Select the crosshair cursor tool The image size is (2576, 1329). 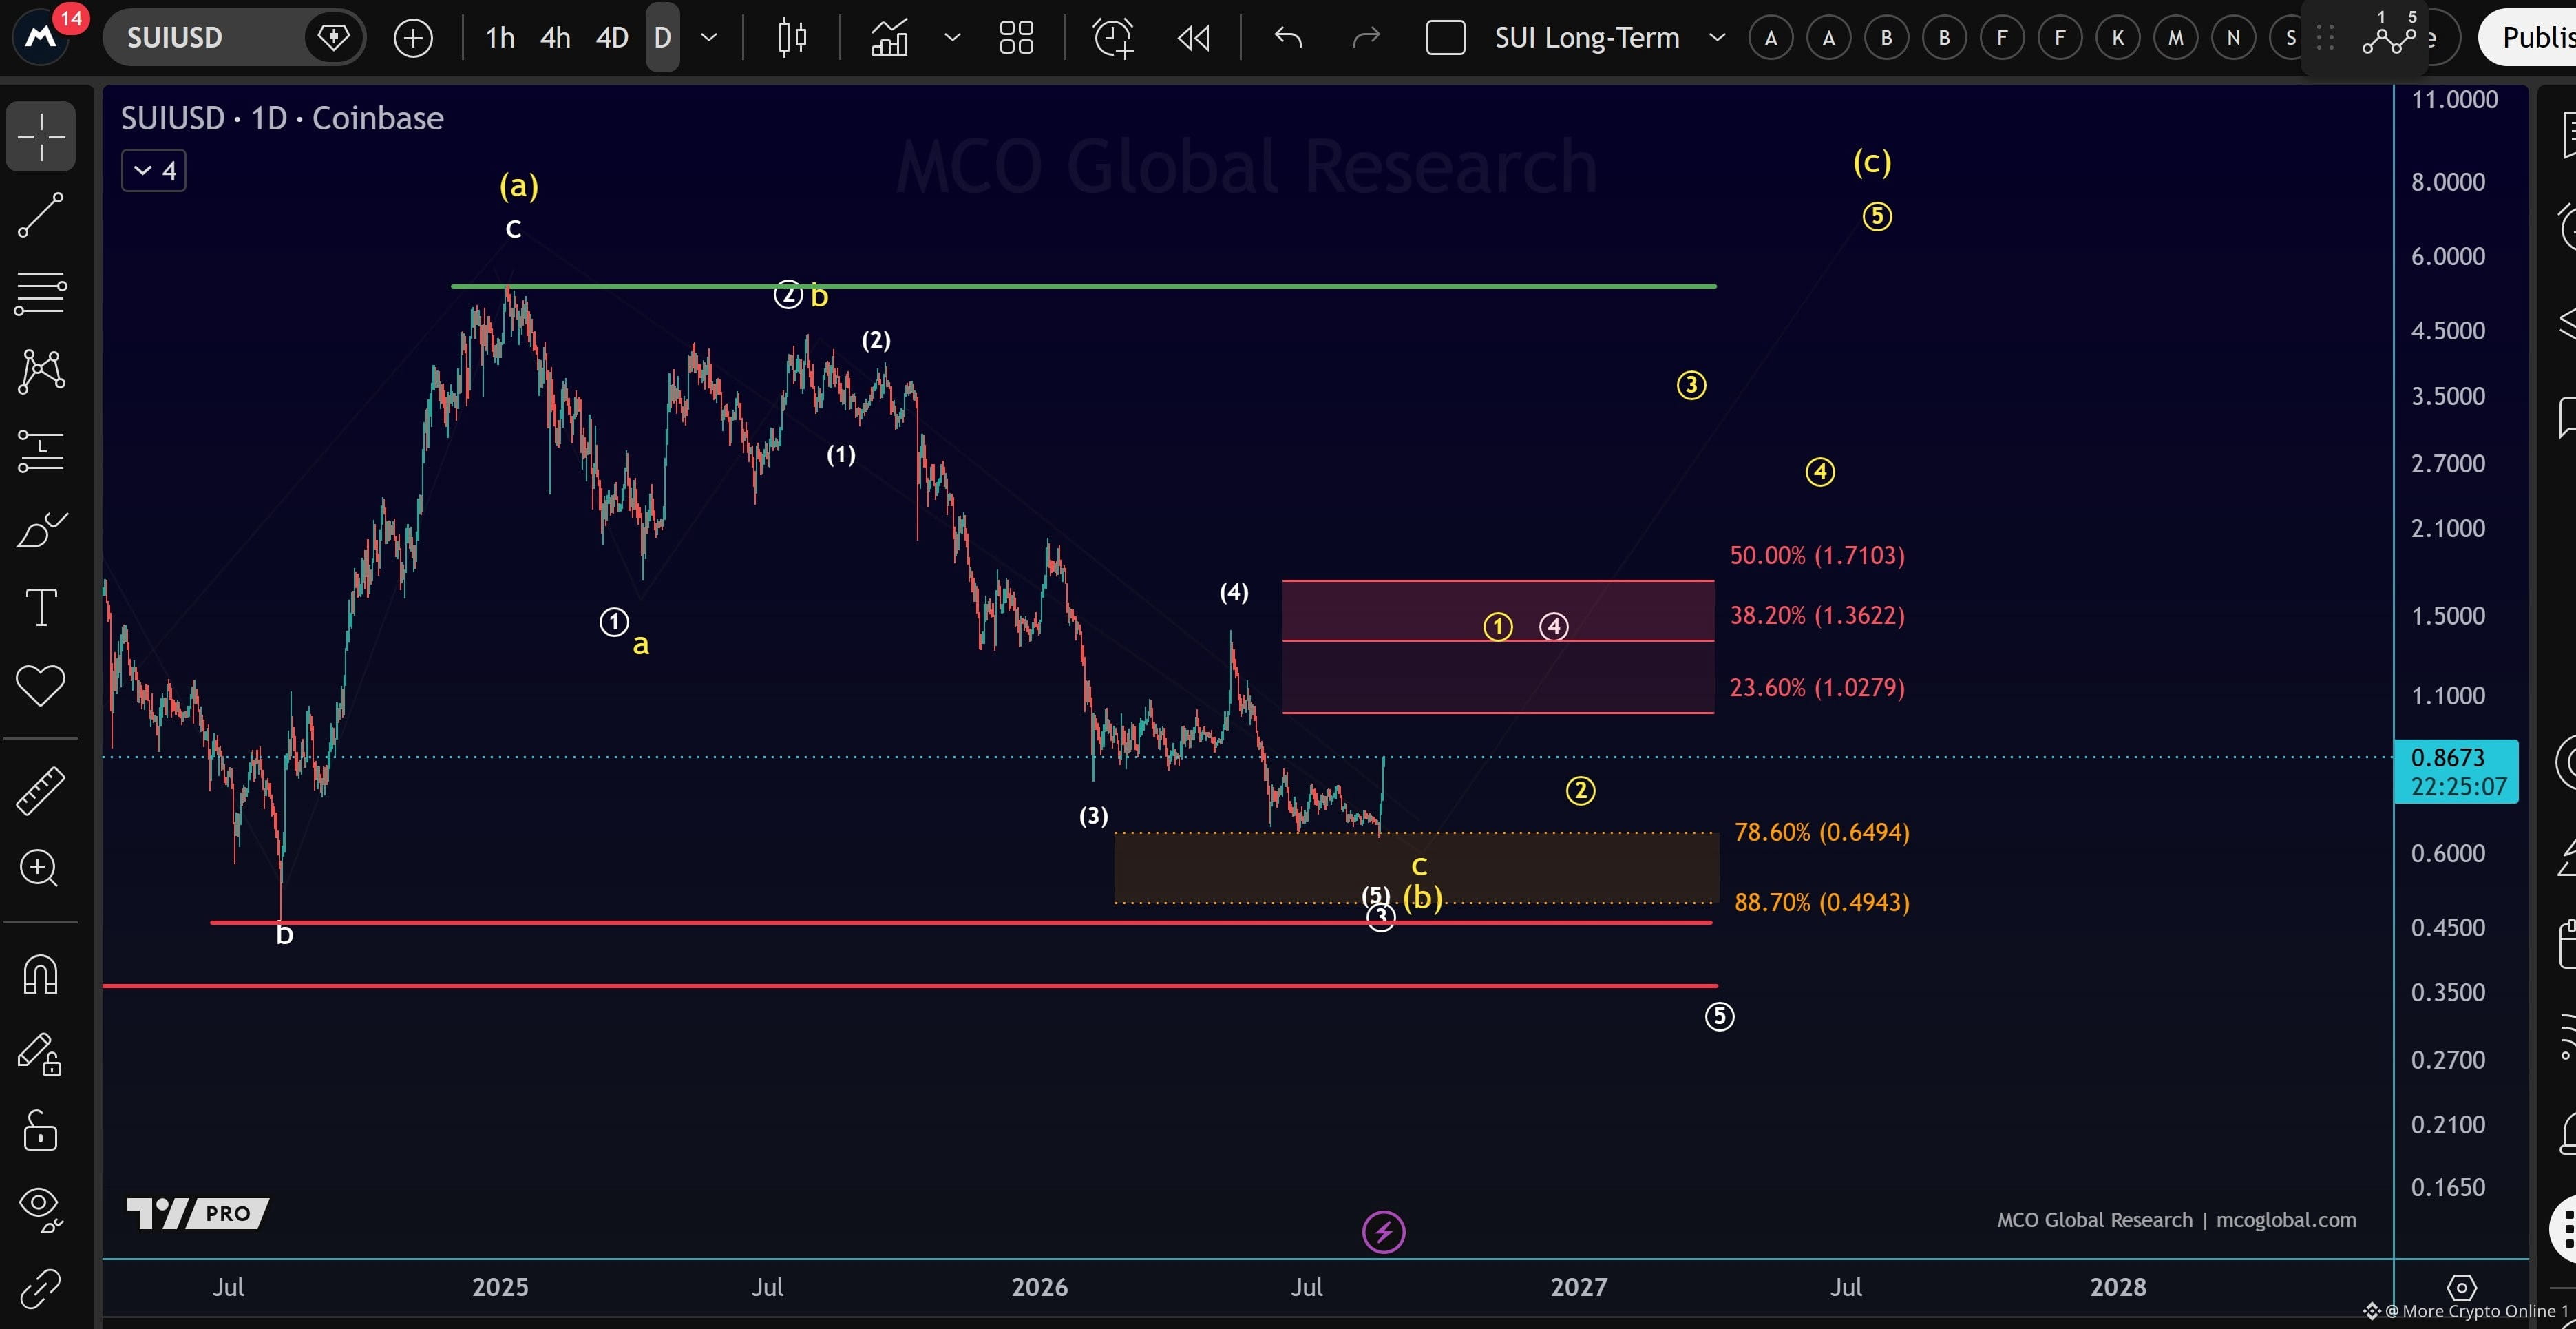pos(41,136)
